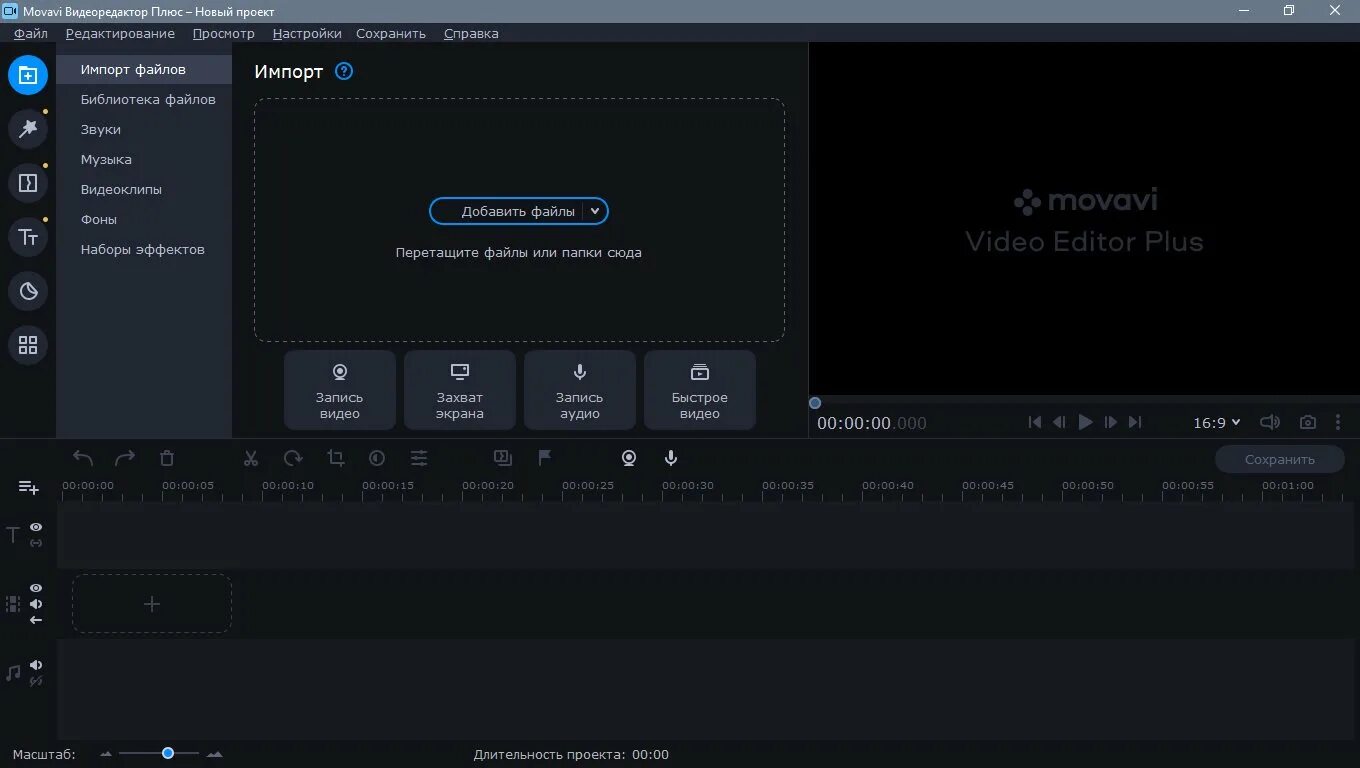Take a snapshot with the camera icon
Viewport: 1360px width, 768px height.
[1308, 422]
